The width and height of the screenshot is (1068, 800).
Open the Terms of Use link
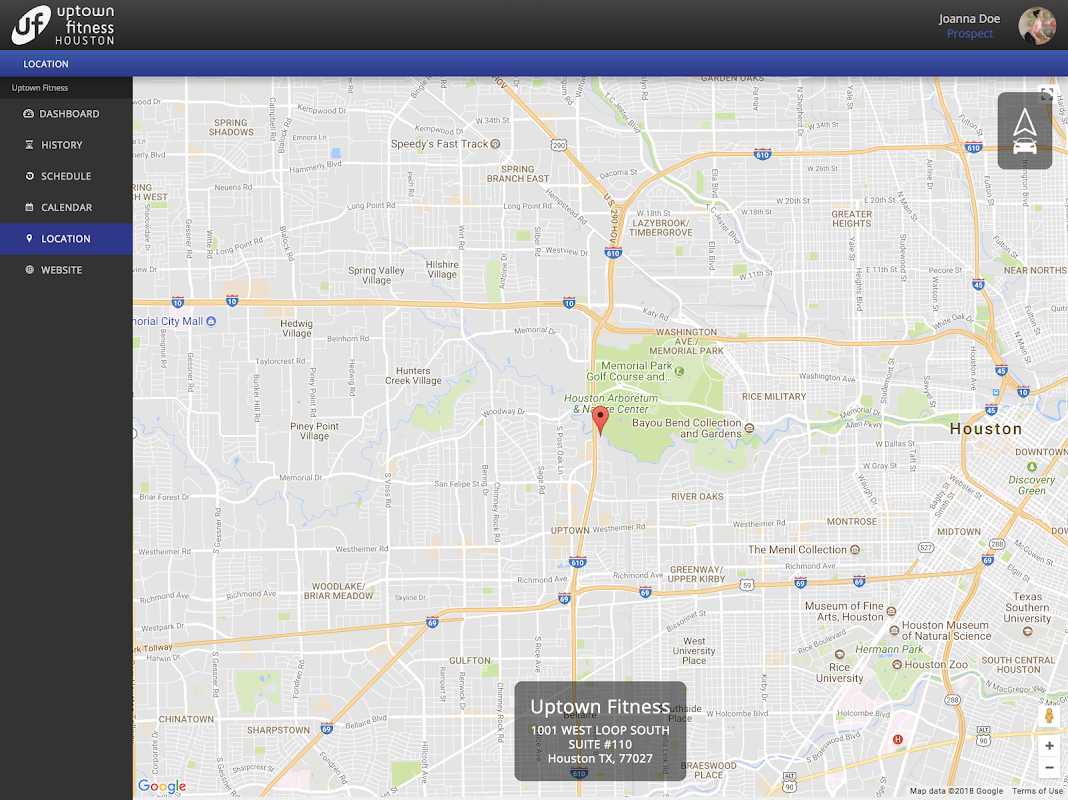coord(1037,791)
